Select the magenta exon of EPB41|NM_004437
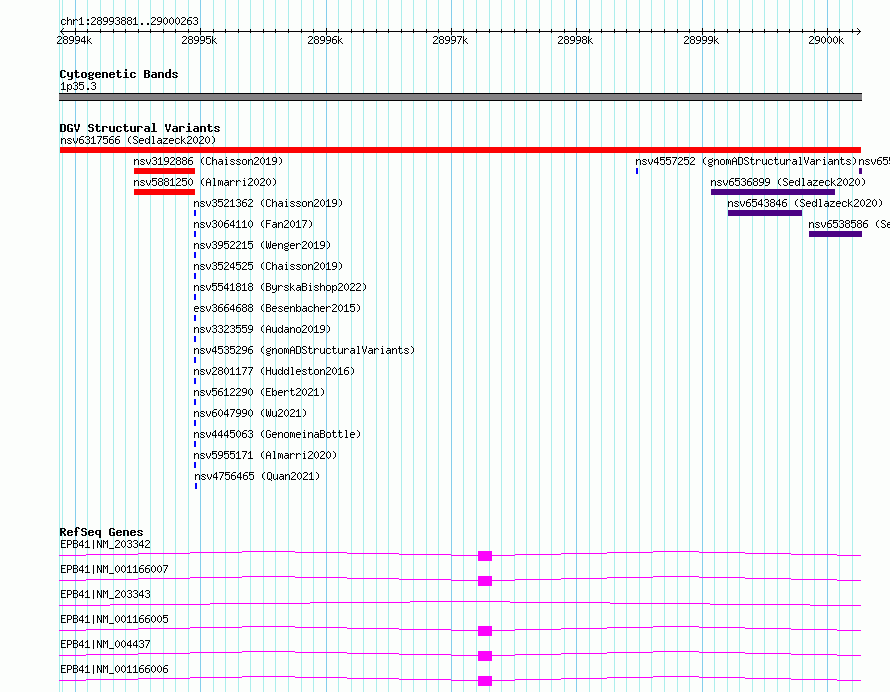 coord(485,656)
